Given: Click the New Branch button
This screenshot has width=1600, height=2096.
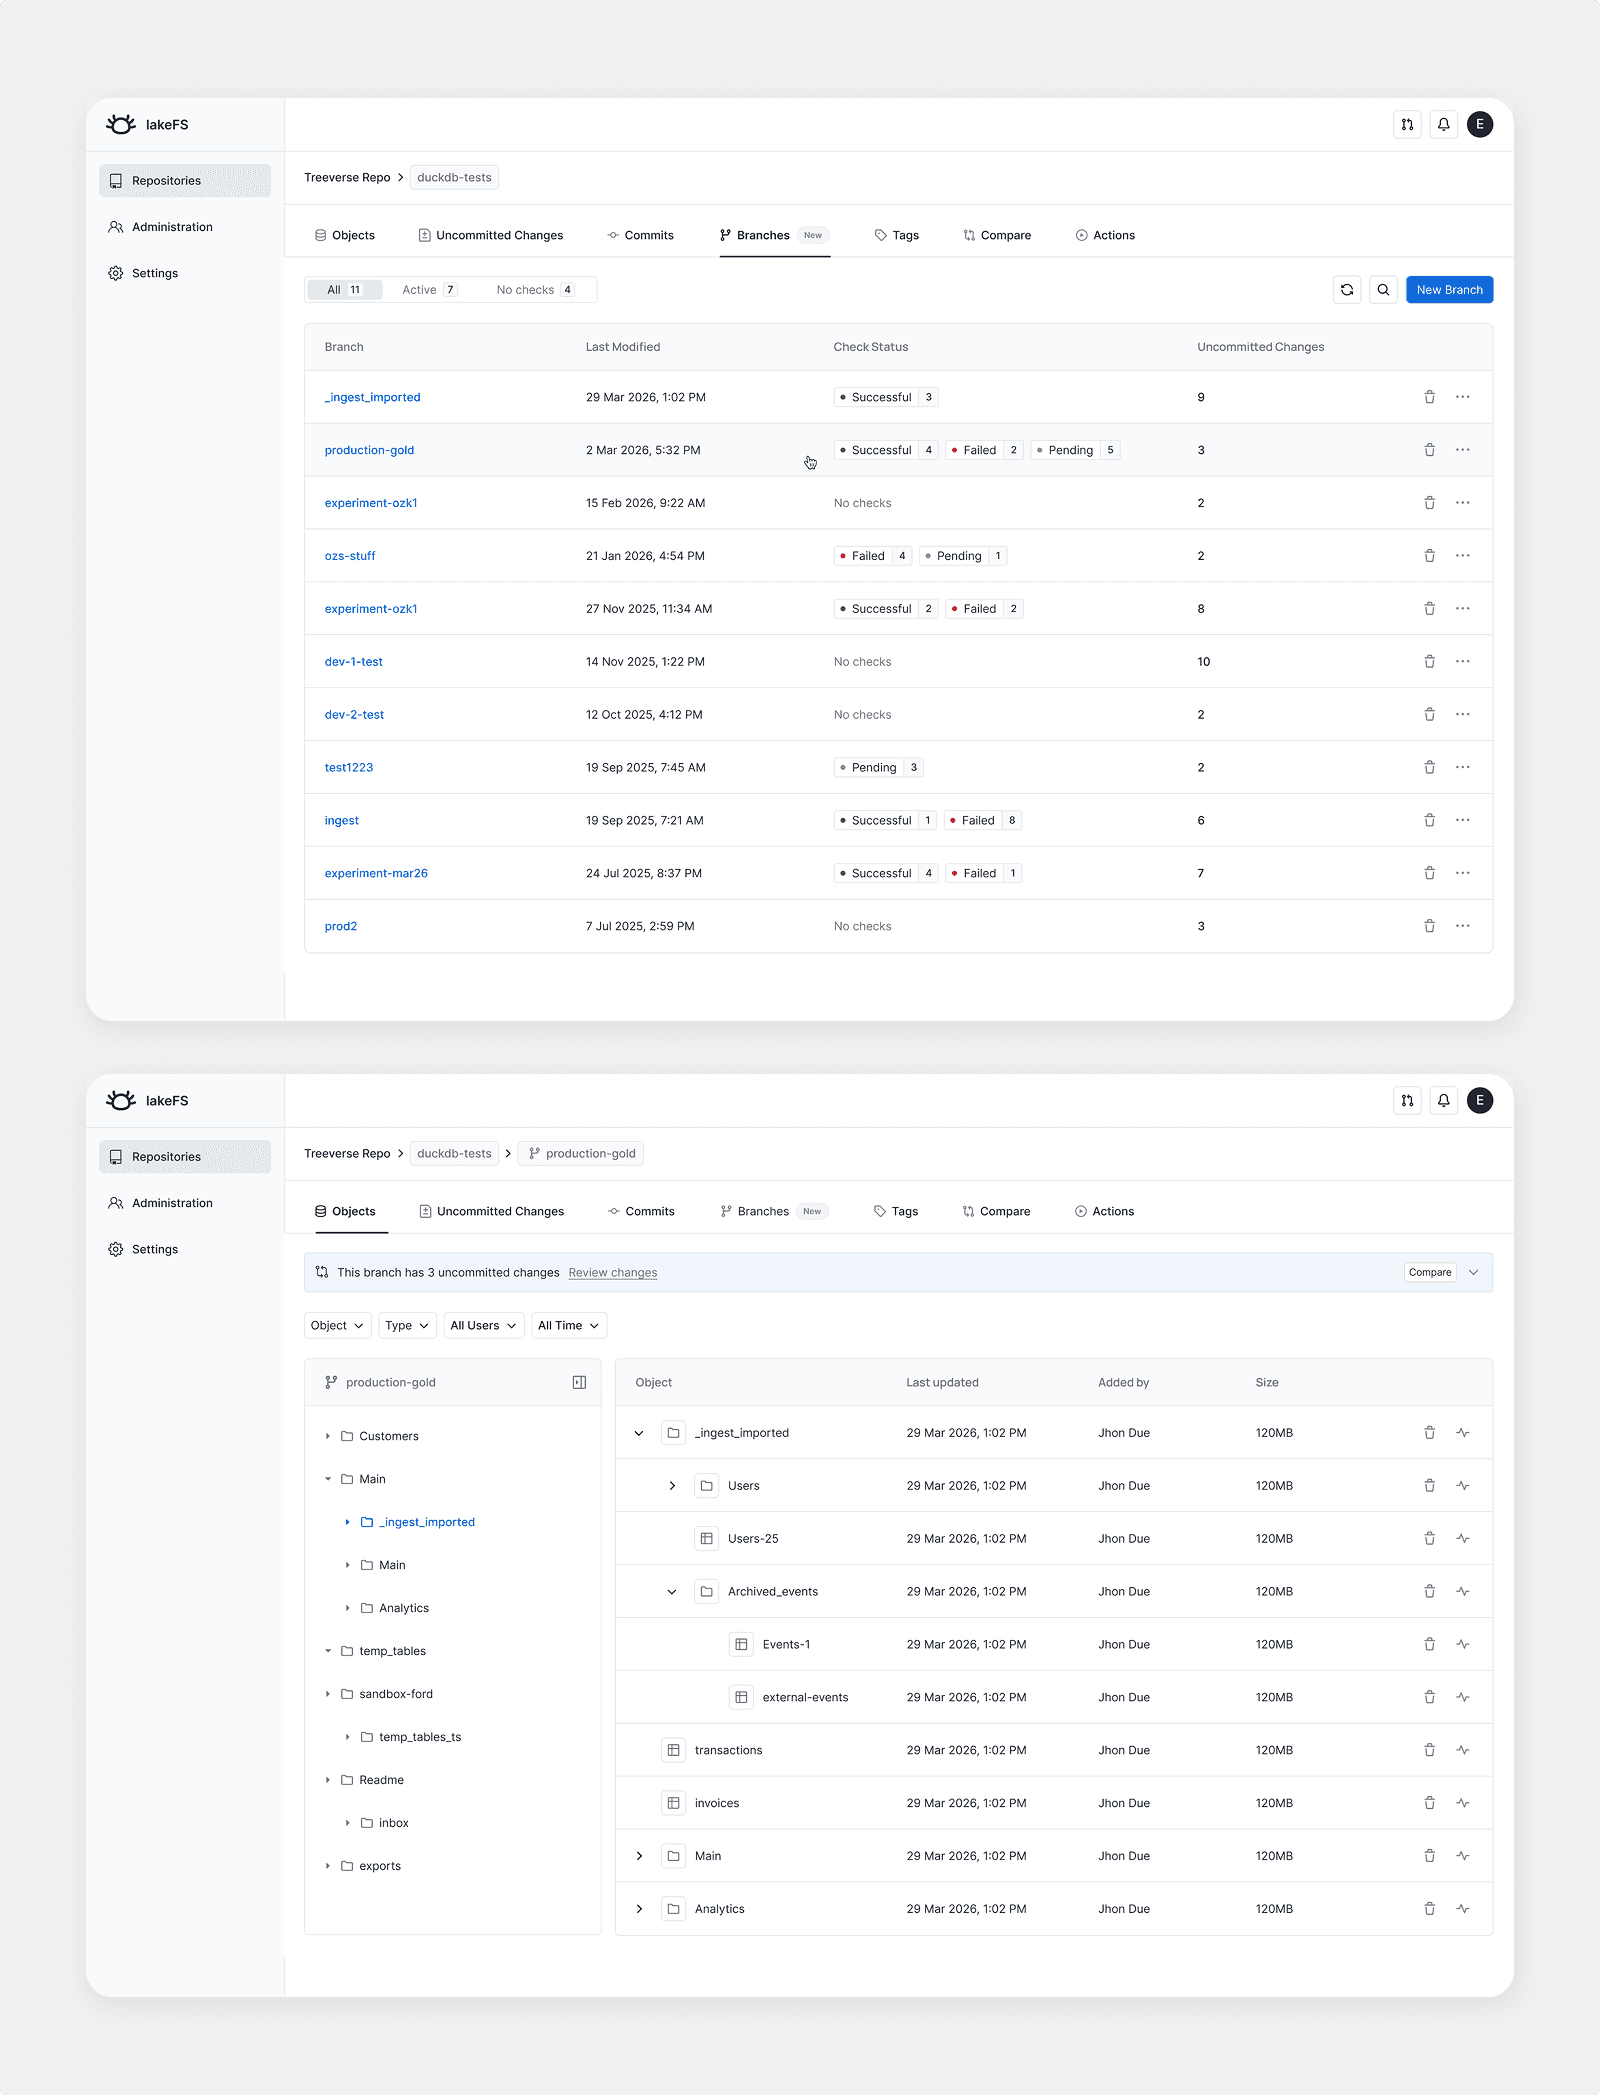Looking at the screenshot, I should pos(1449,290).
